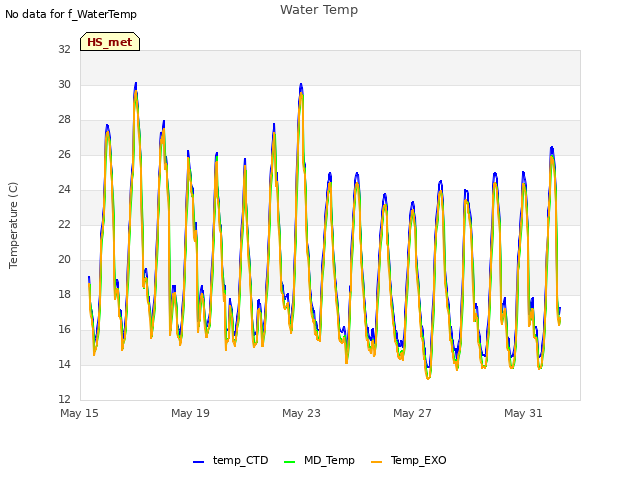The width and height of the screenshot is (640, 480).
Task: Click the 16 y-axis tick label
Action: coord(64,329)
